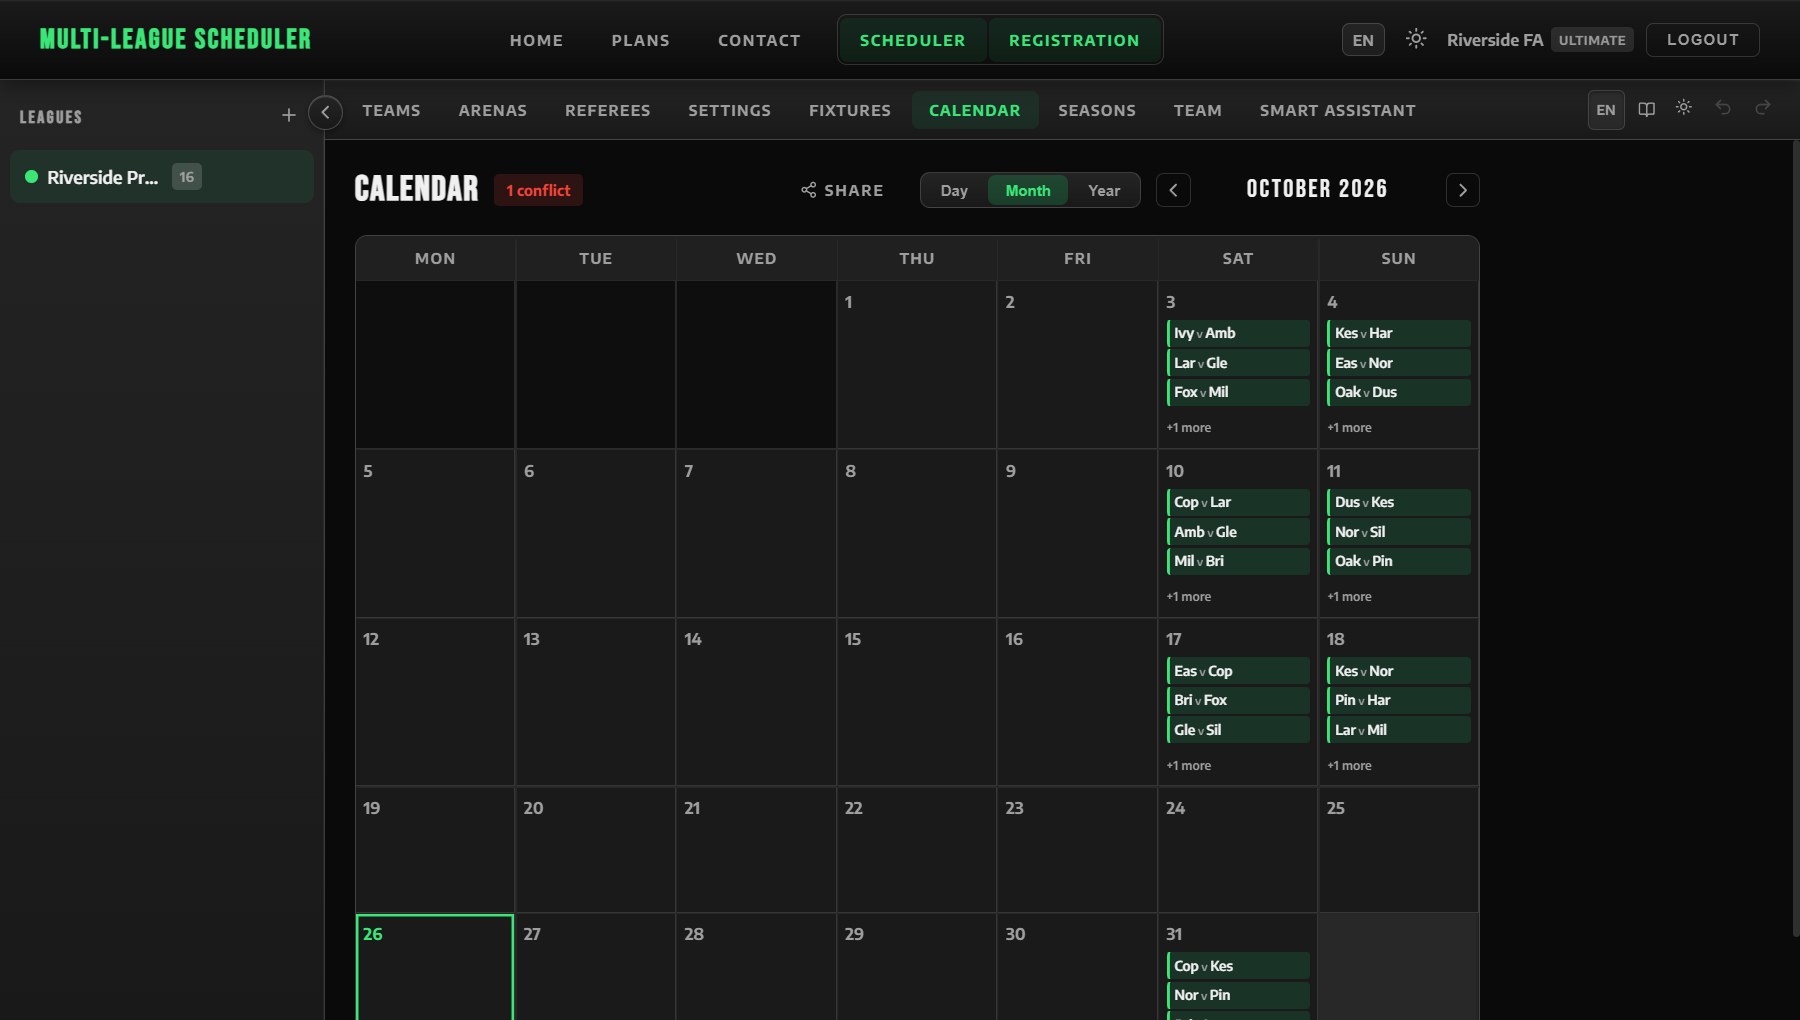
Task: Toggle sun theme icon in sub toolbar
Action: [1684, 108]
